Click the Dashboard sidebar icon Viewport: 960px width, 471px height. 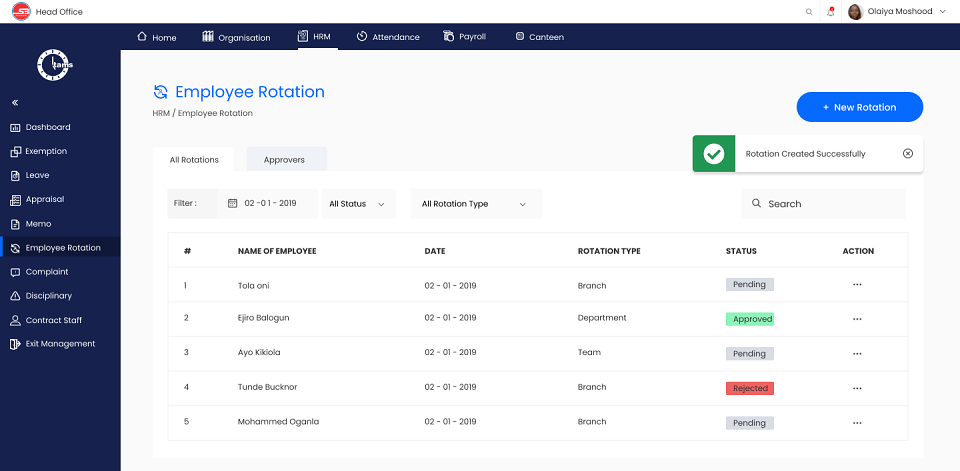tap(15, 127)
